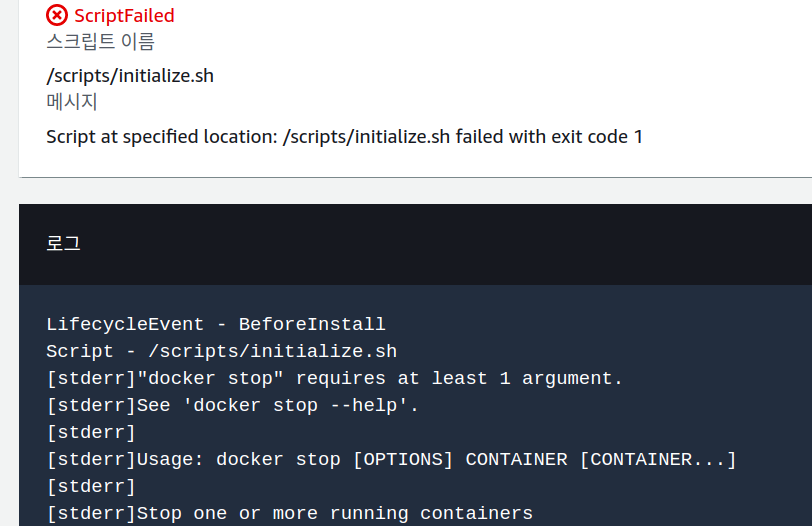Click the CONTAINER [CONTAINER...] text in usage line
Screen dimensions: 812x526
click(x=601, y=459)
